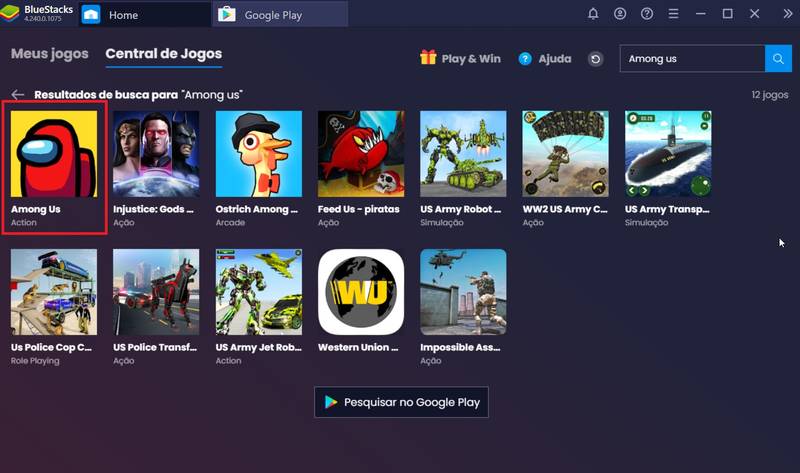Click the Play & Win gift icon
This screenshot has width=800, height=473.
click(428, 57)
